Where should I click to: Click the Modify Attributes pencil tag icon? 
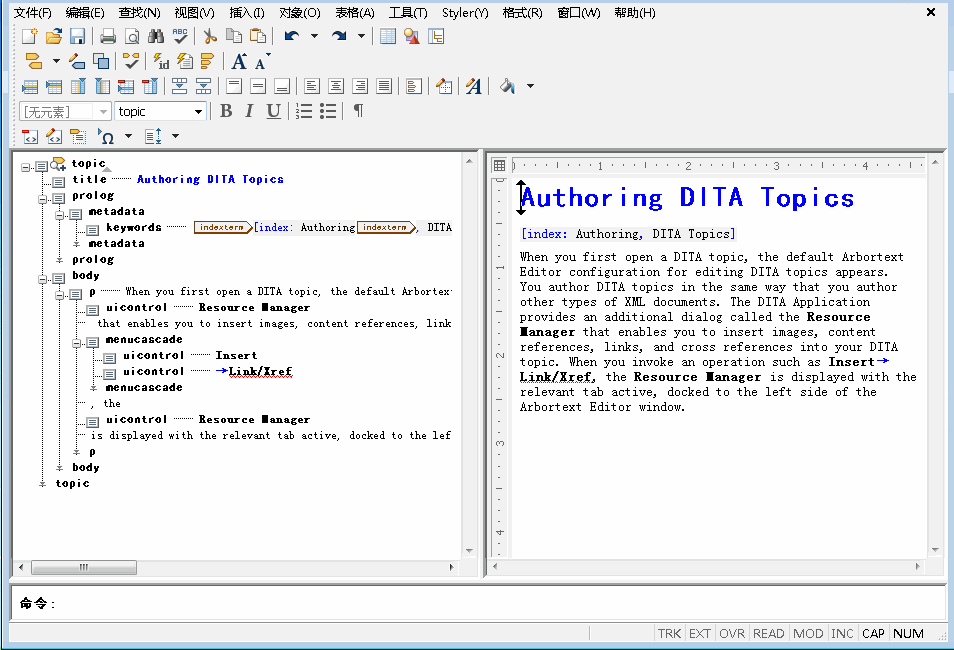coord(77,61)
